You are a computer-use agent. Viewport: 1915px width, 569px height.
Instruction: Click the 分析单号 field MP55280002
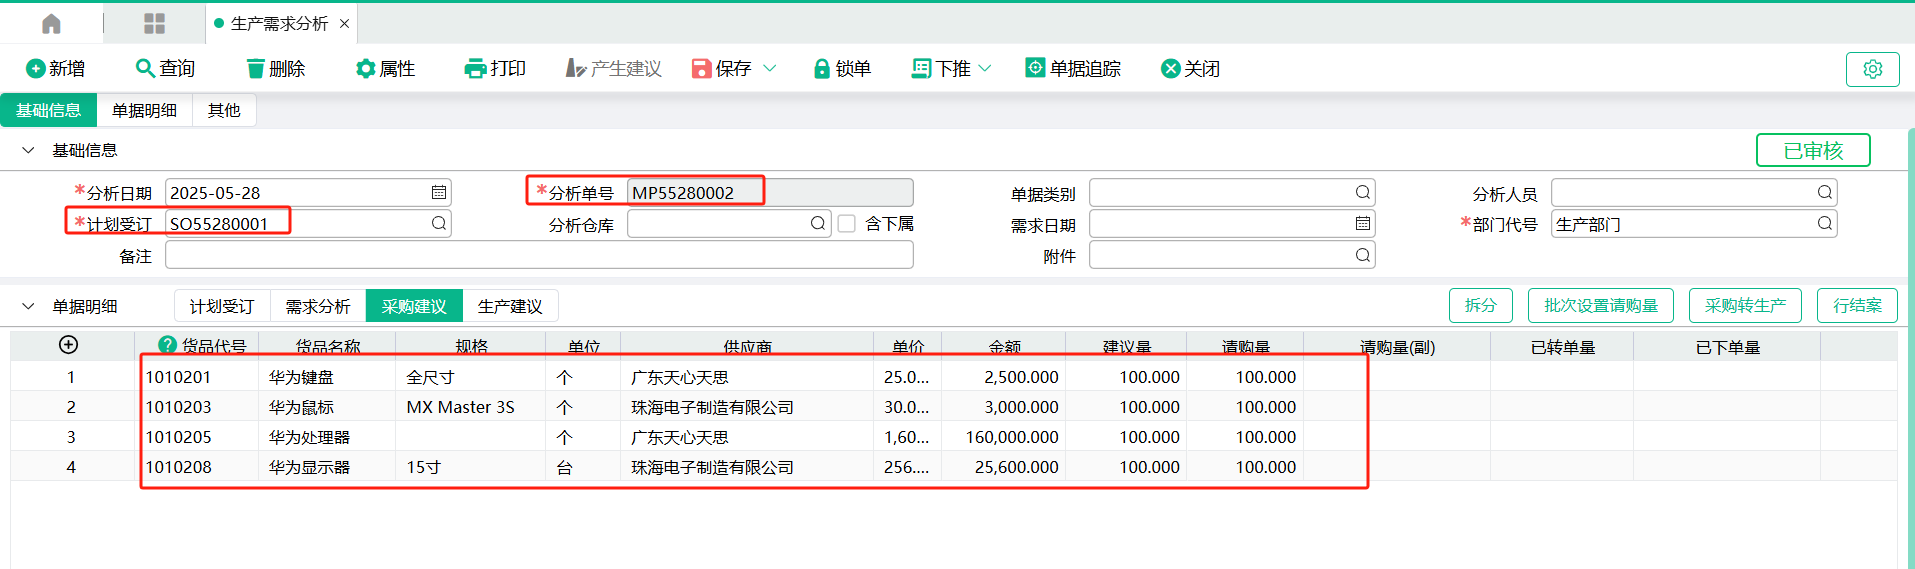770,192
